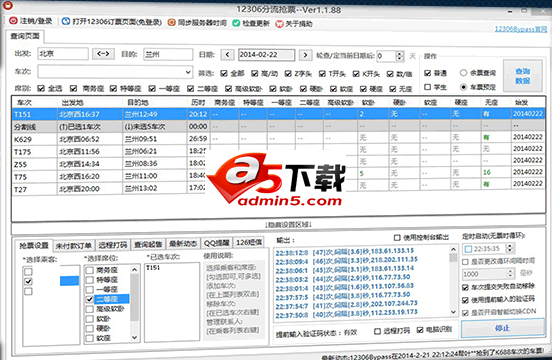Click 关于捐助 toolbar item

294,24
